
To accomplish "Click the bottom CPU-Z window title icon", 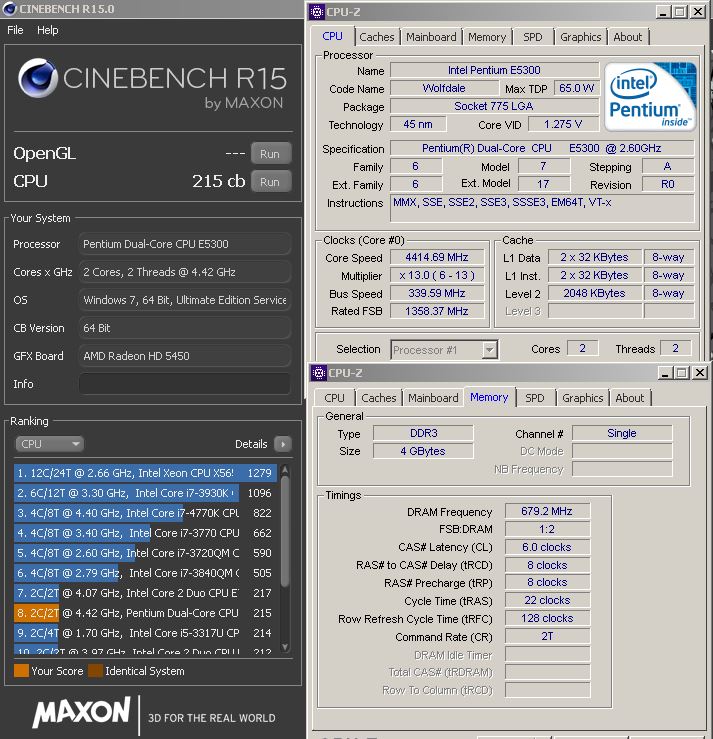I will tap(319, 373).
